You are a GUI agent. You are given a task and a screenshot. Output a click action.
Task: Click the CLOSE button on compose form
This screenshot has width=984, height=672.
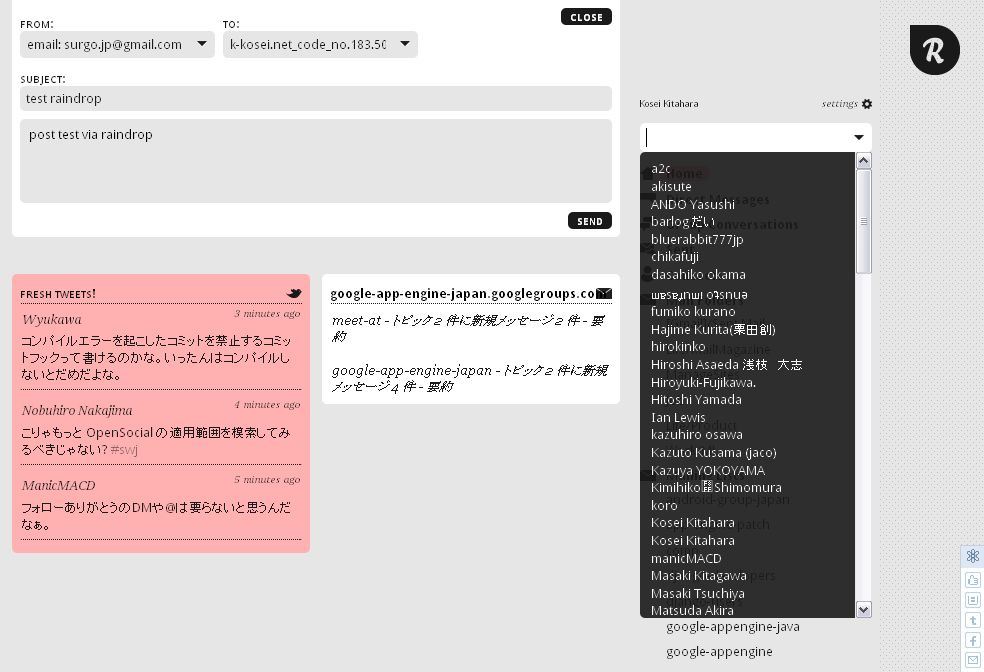[x=586, y=17]
